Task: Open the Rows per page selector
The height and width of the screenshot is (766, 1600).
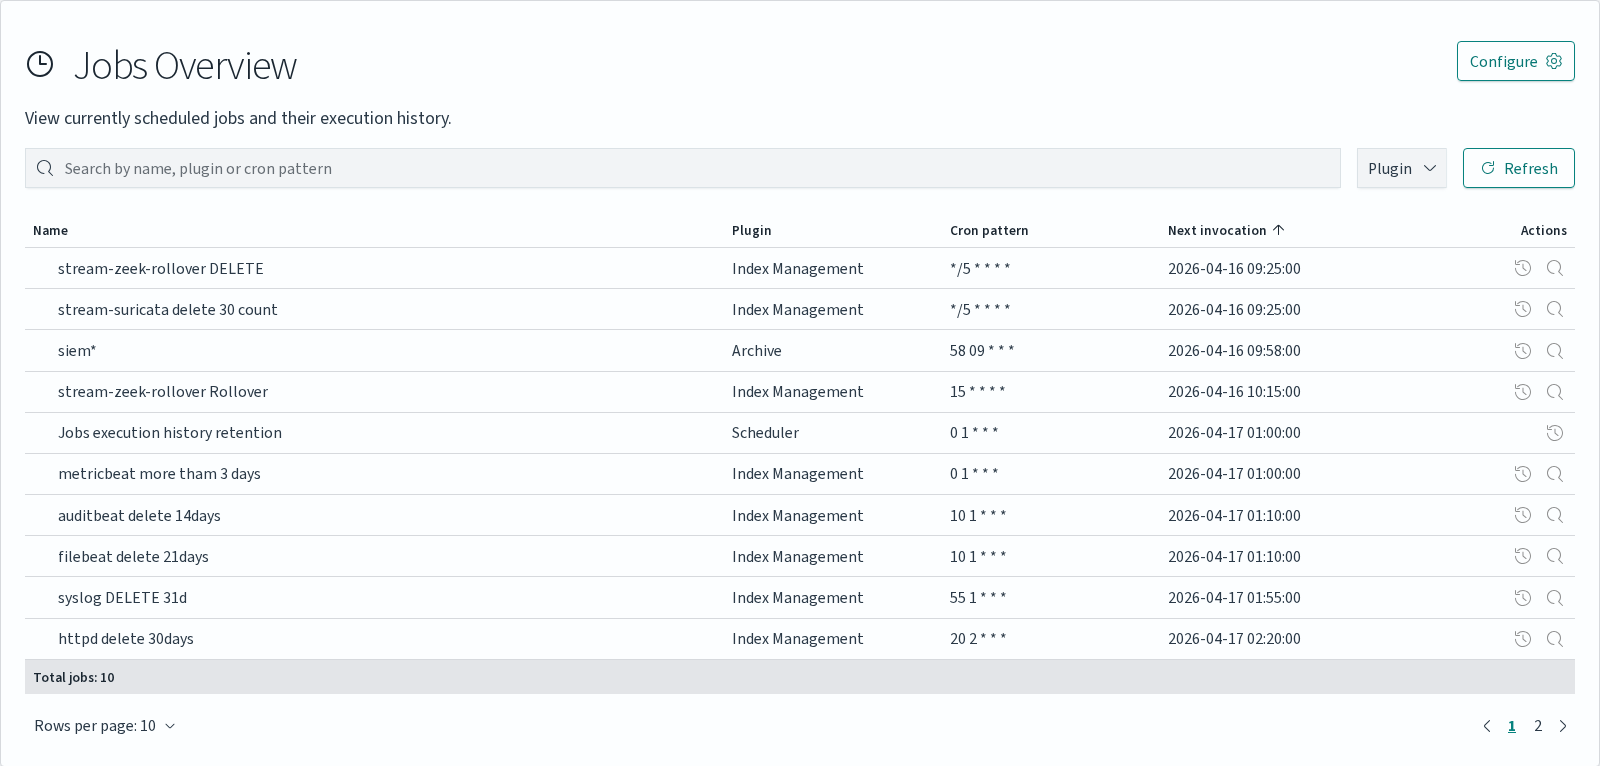Action: tap(104, 726)
